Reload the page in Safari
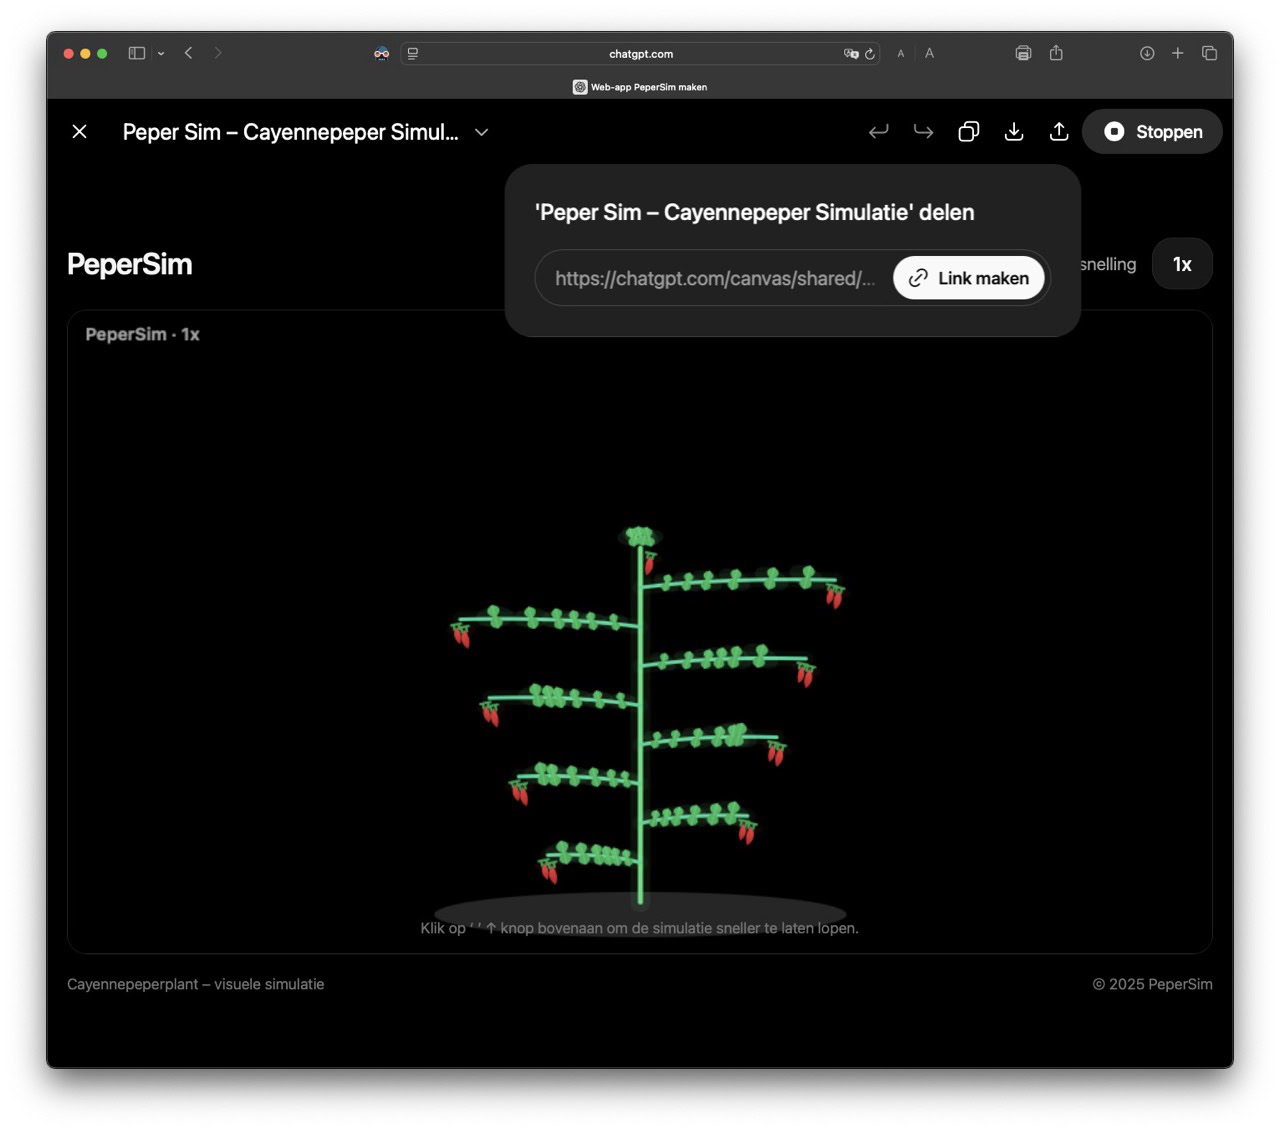The width and height of the screenshot is (1280, 1130). pyautogui.click(x=870, y=54)
